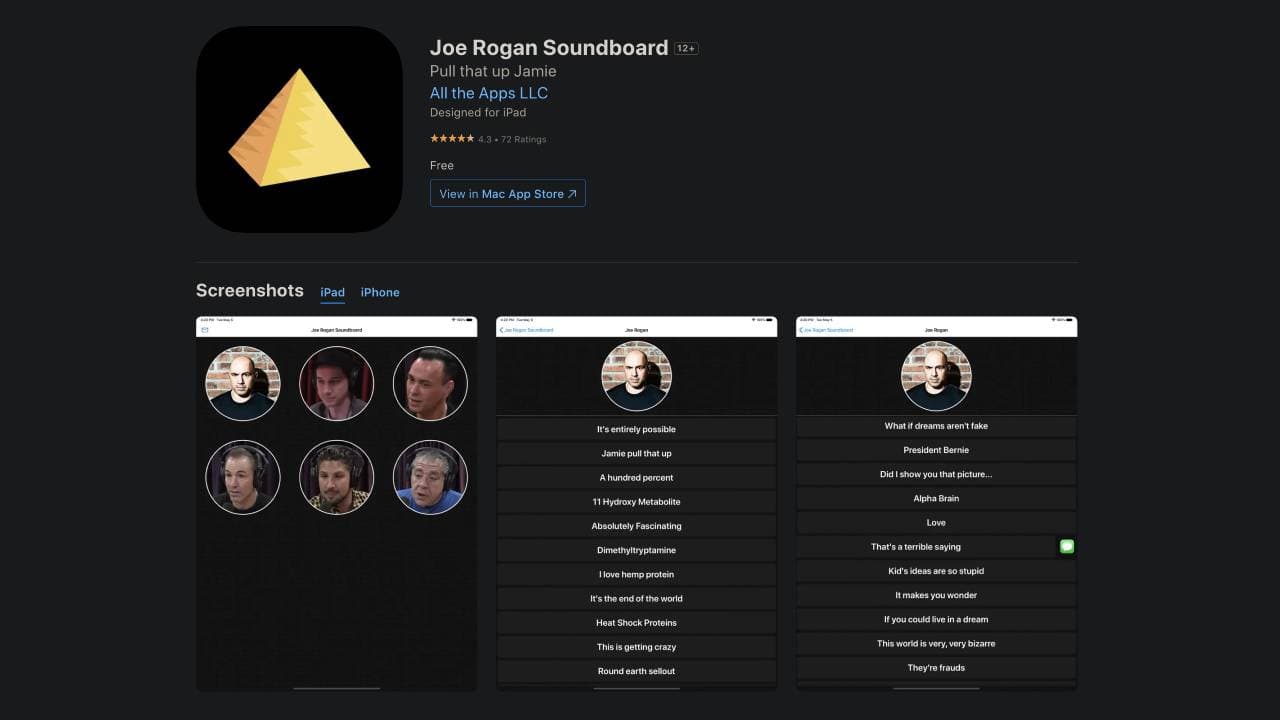Image resolution: width=1280 pixels, height=720 pixels.
Task: Click the 12+ age rating badge
Action: 685,47
